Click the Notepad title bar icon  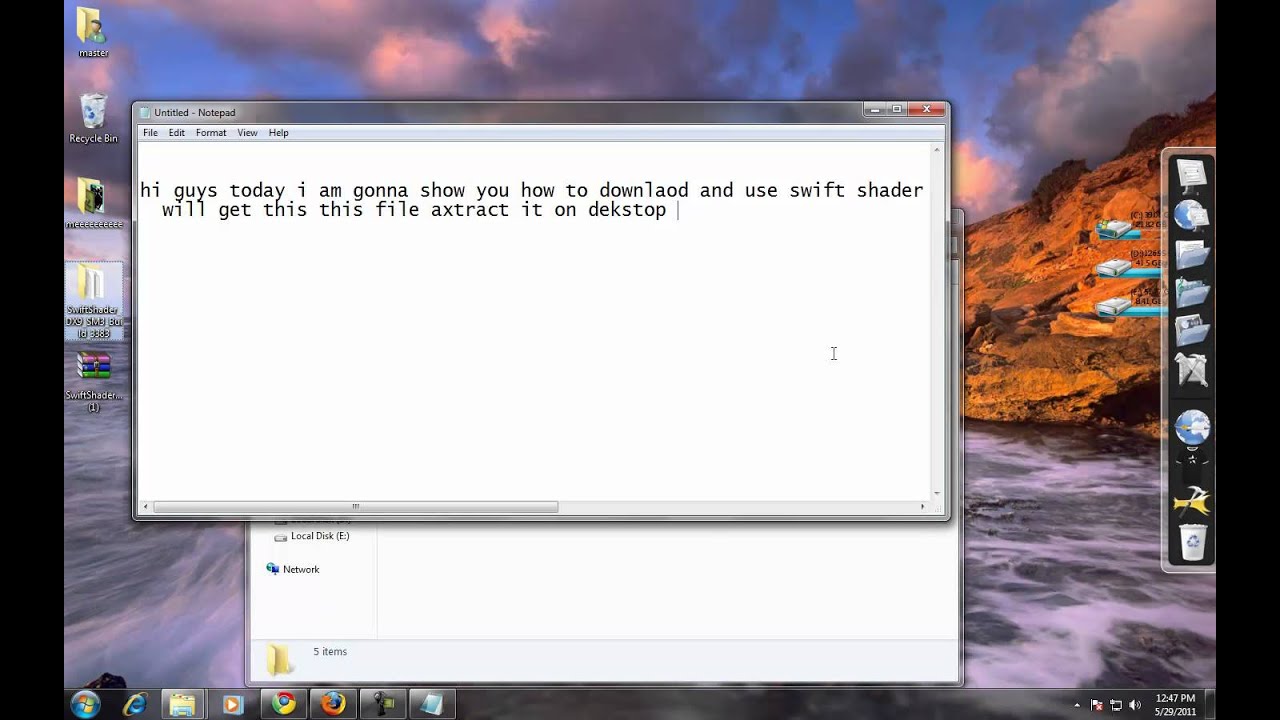pos(145,112)
